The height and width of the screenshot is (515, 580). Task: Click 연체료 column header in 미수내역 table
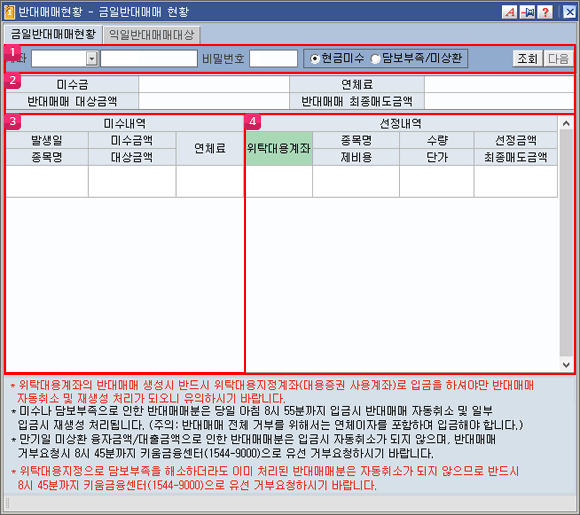210,149
